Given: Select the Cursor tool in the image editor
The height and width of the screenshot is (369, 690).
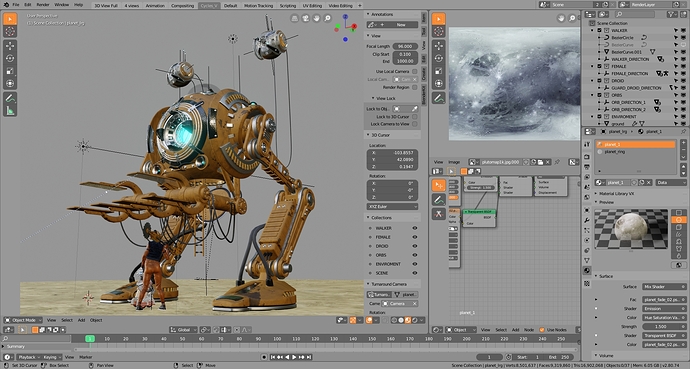Looking at the screenshot, I should tap(438, 31).
